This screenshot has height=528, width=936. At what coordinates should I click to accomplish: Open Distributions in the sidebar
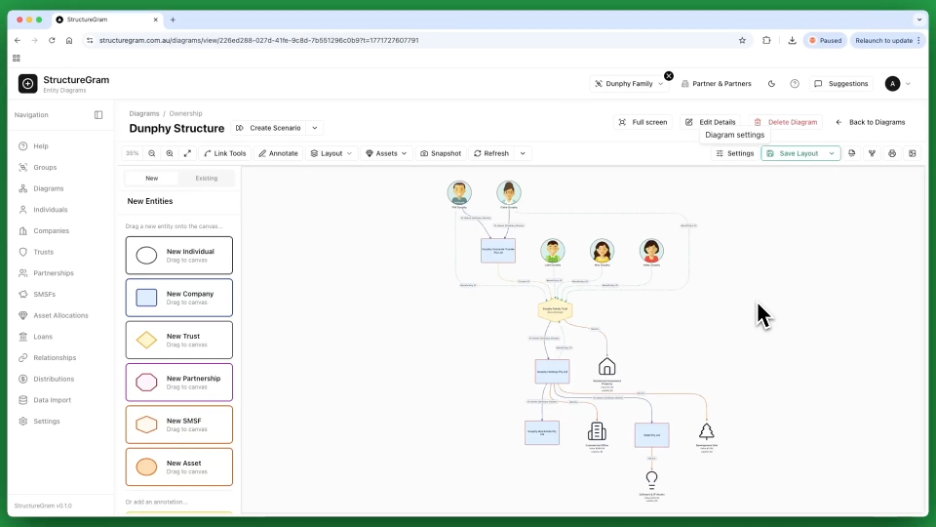pos(53,379)
